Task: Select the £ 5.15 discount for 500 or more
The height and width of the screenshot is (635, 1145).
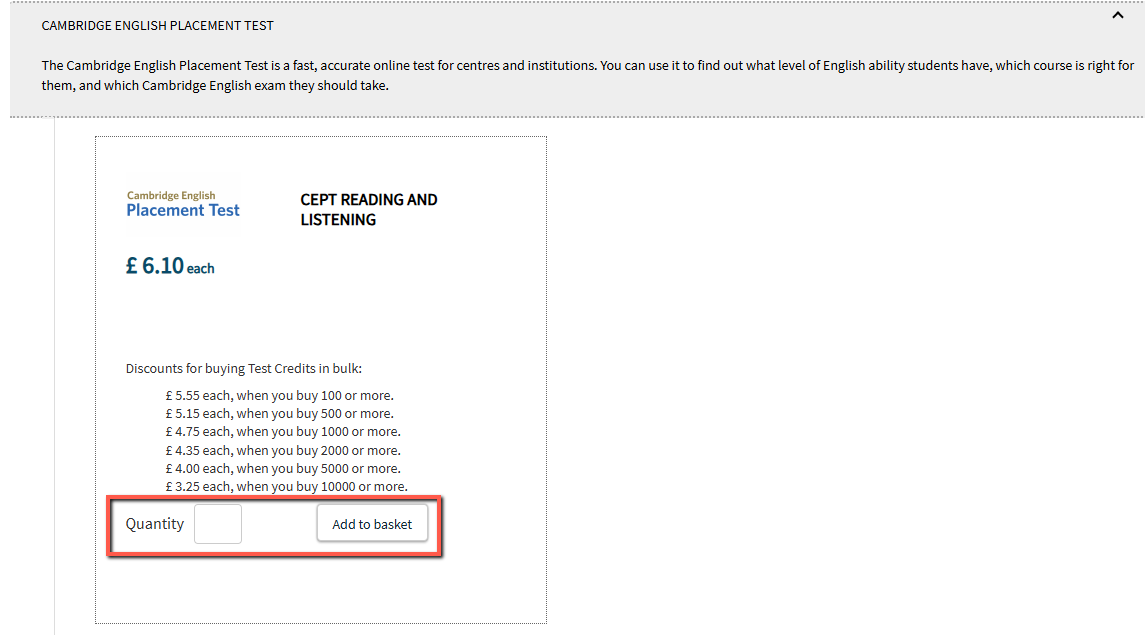Action: 279,413
